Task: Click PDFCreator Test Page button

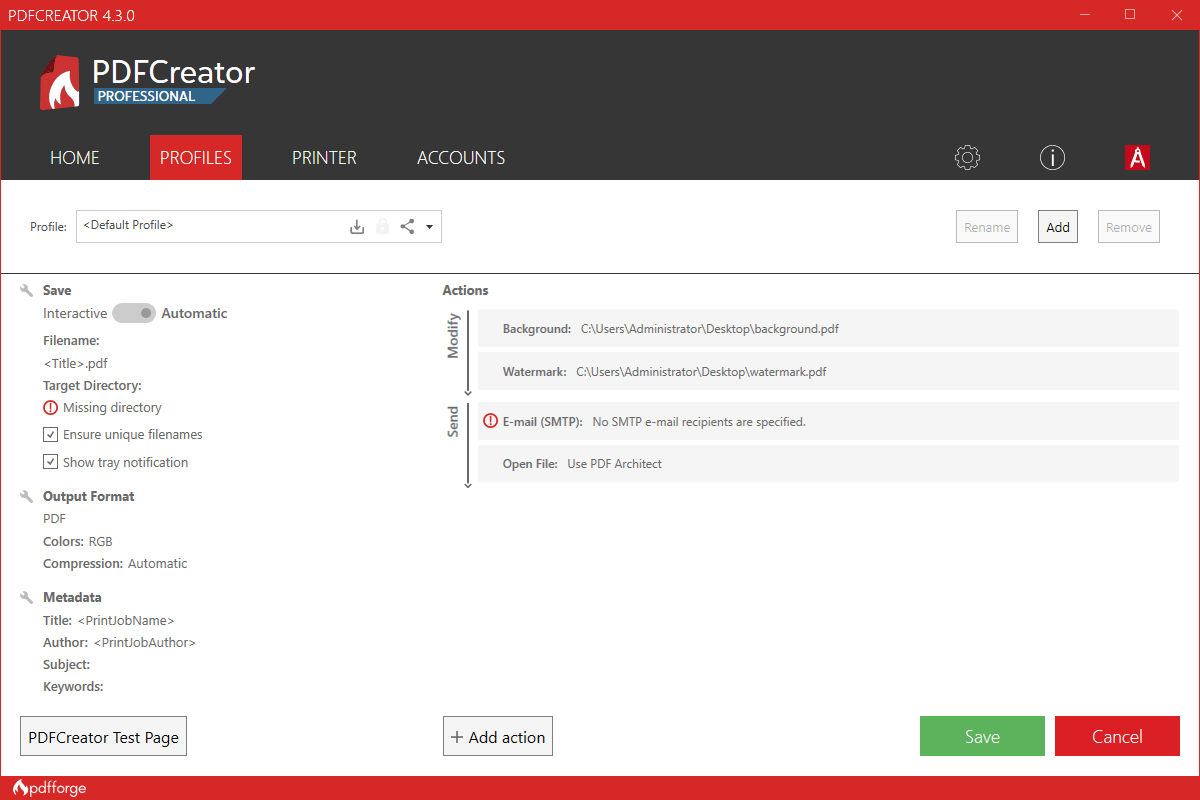Action: point(104,737)
